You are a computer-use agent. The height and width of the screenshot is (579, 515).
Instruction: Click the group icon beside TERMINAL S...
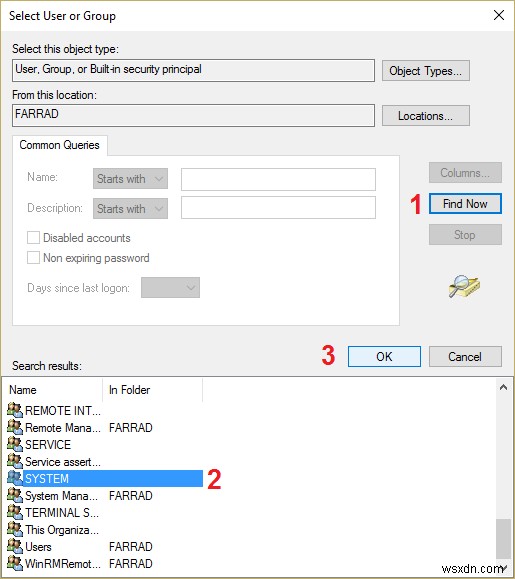tap(15, 512)
